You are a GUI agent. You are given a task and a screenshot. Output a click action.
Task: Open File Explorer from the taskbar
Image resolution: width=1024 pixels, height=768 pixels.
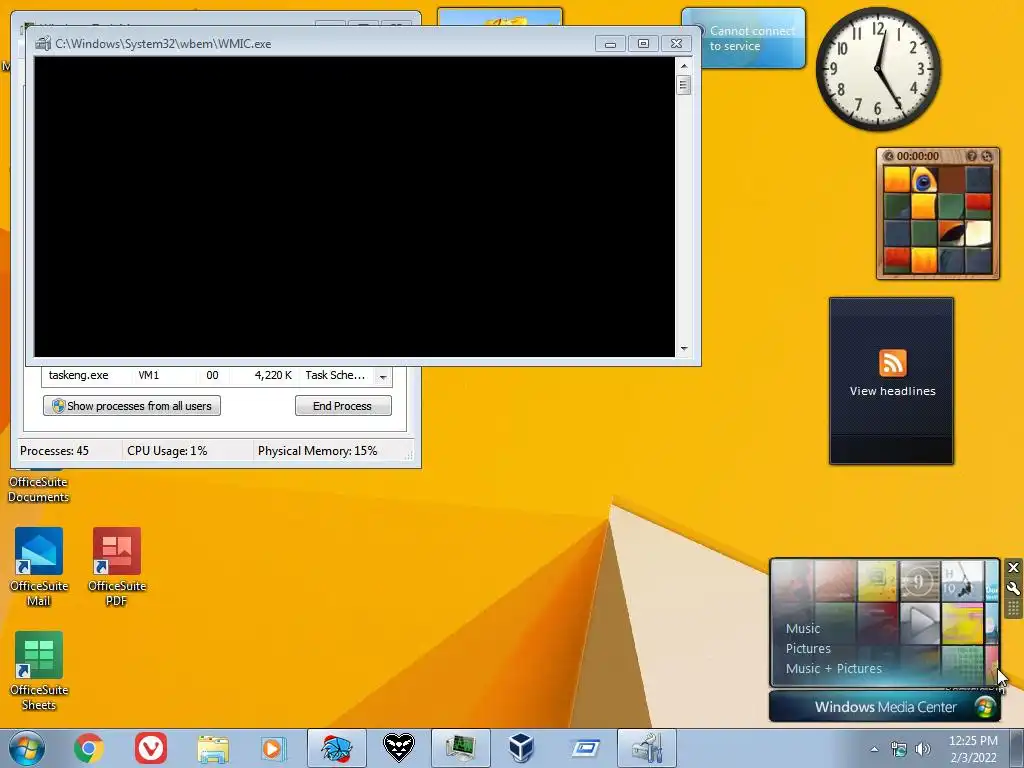point(213,749)
